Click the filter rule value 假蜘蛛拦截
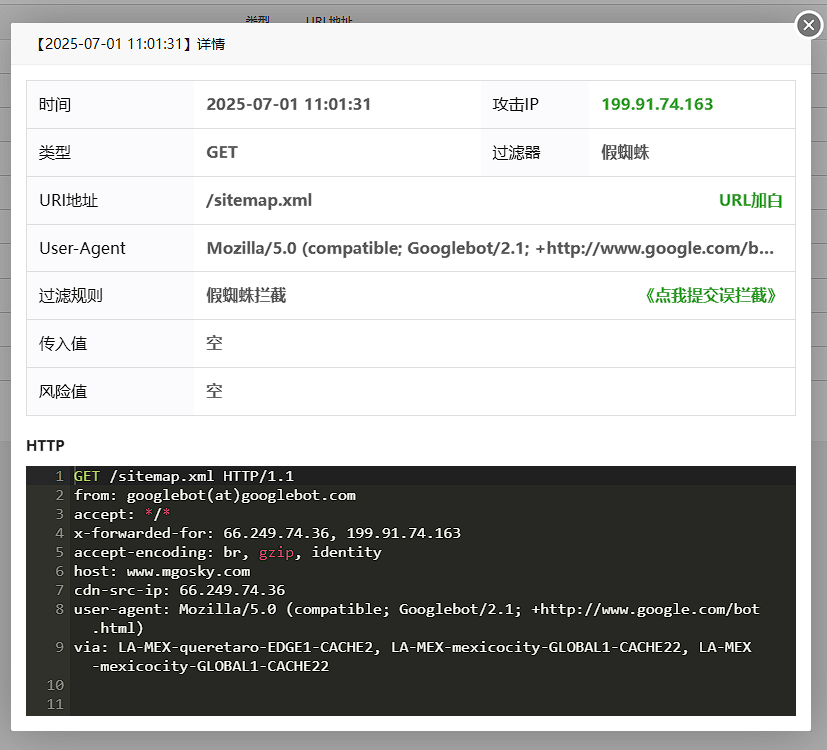 (x=246, y=295)
